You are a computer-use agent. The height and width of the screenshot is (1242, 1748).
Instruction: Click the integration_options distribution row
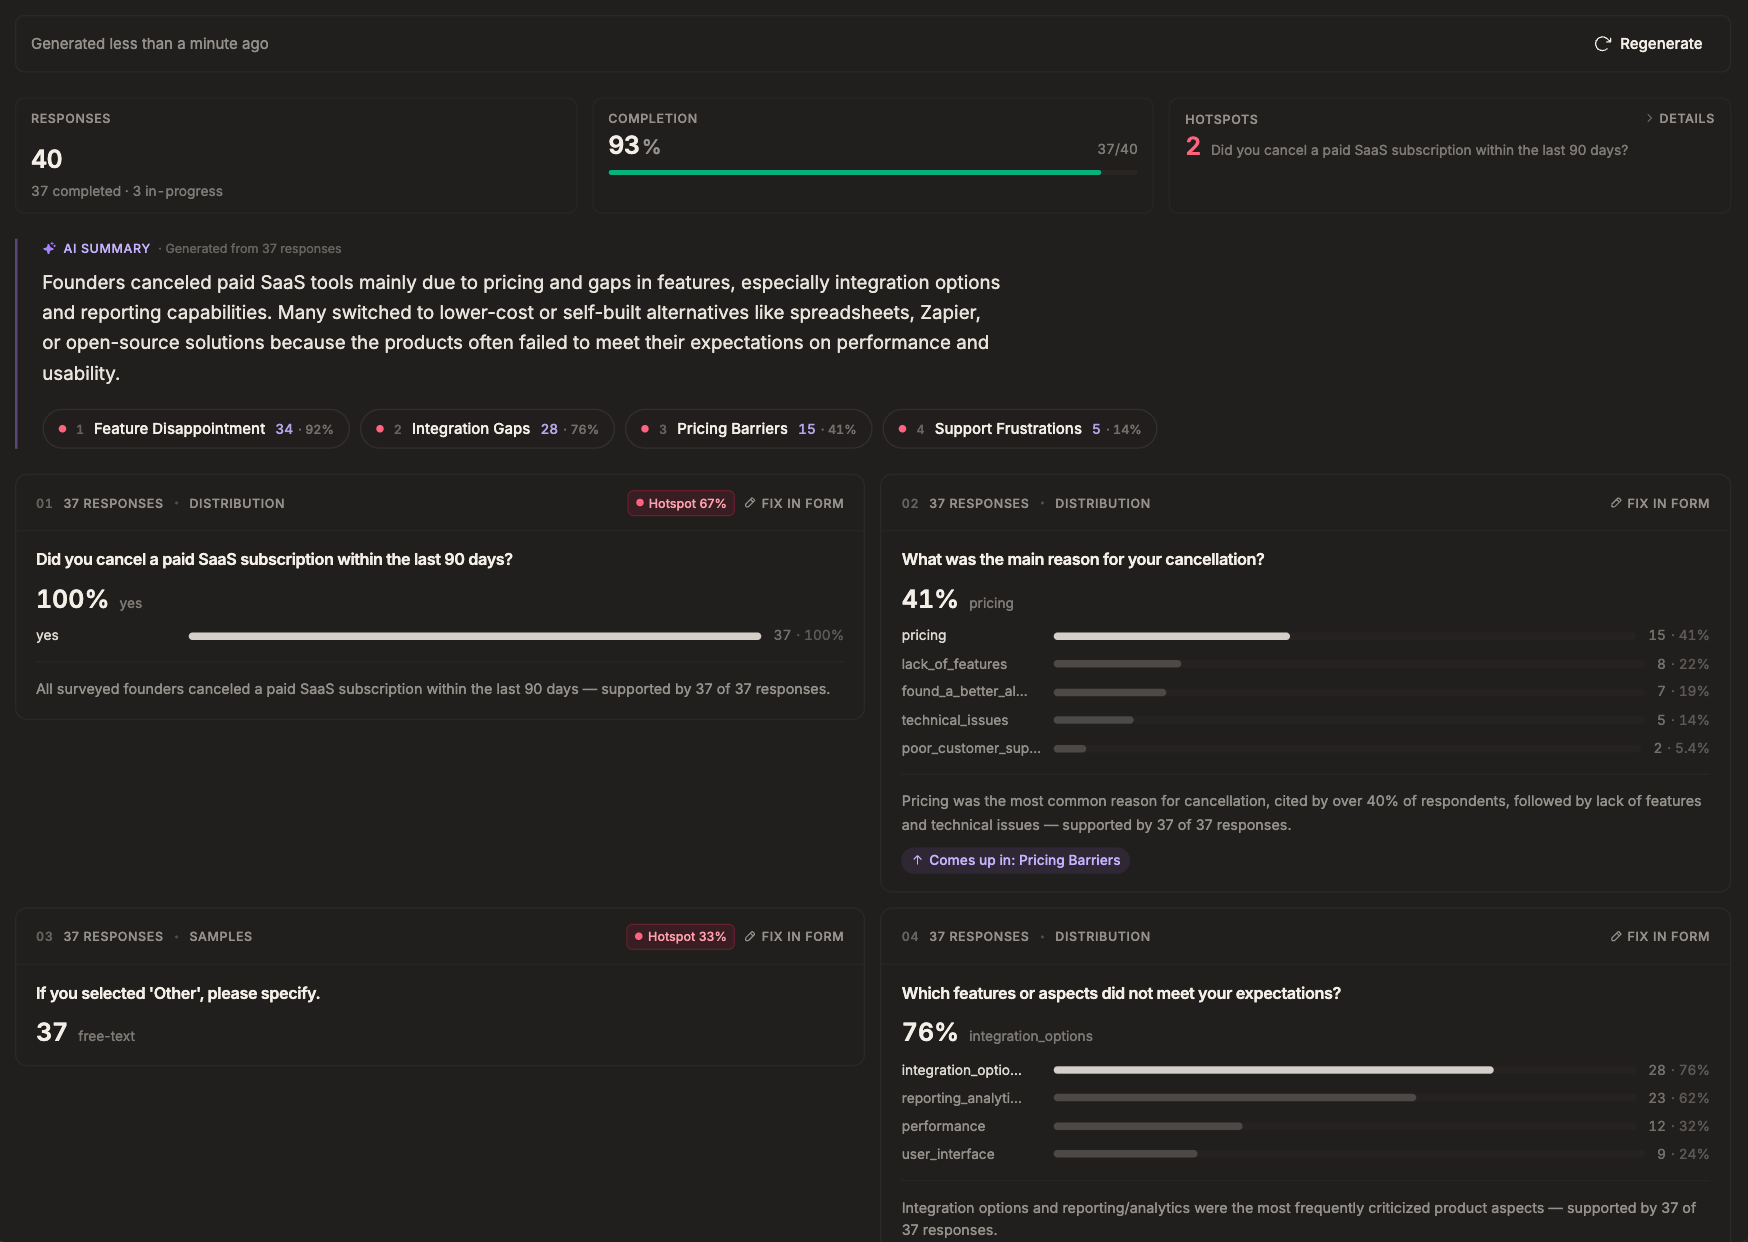(1305, 1070)
